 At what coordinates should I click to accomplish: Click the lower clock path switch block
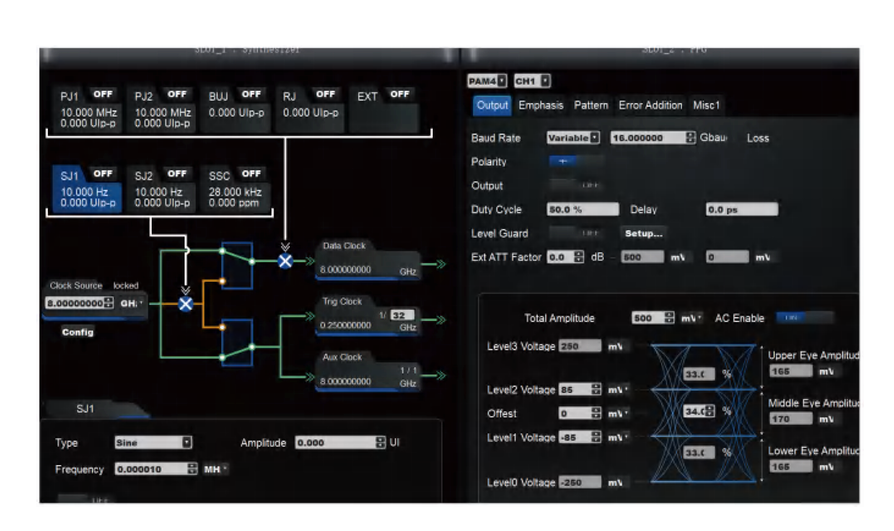click(x=237, y=342)
